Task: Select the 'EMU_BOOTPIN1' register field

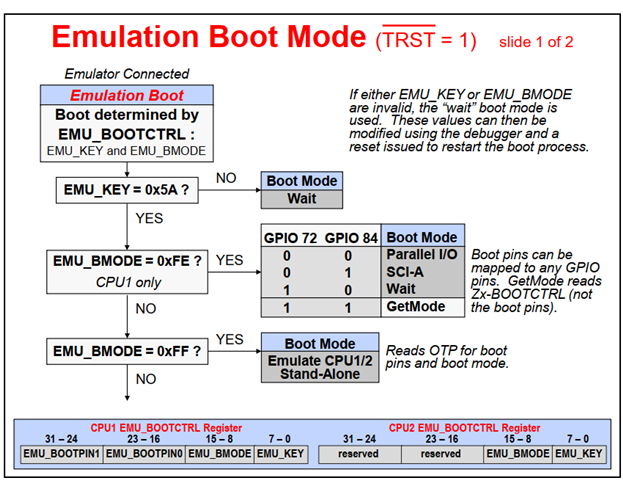Action: pyautogui.click(x=62, y=454)
